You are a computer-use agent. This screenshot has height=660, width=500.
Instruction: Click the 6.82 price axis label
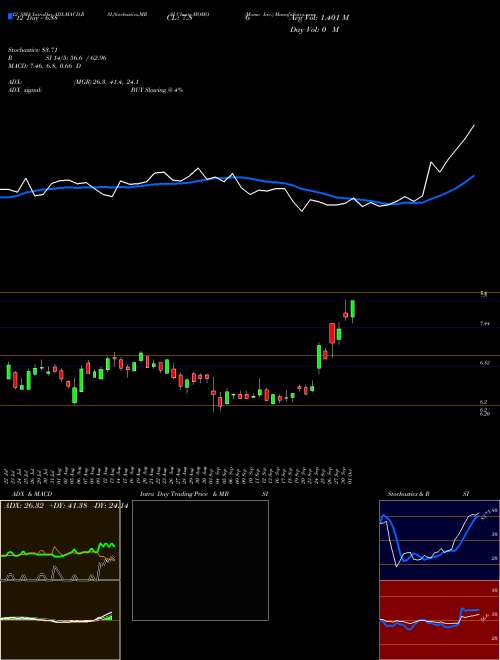tap(484, 362)
